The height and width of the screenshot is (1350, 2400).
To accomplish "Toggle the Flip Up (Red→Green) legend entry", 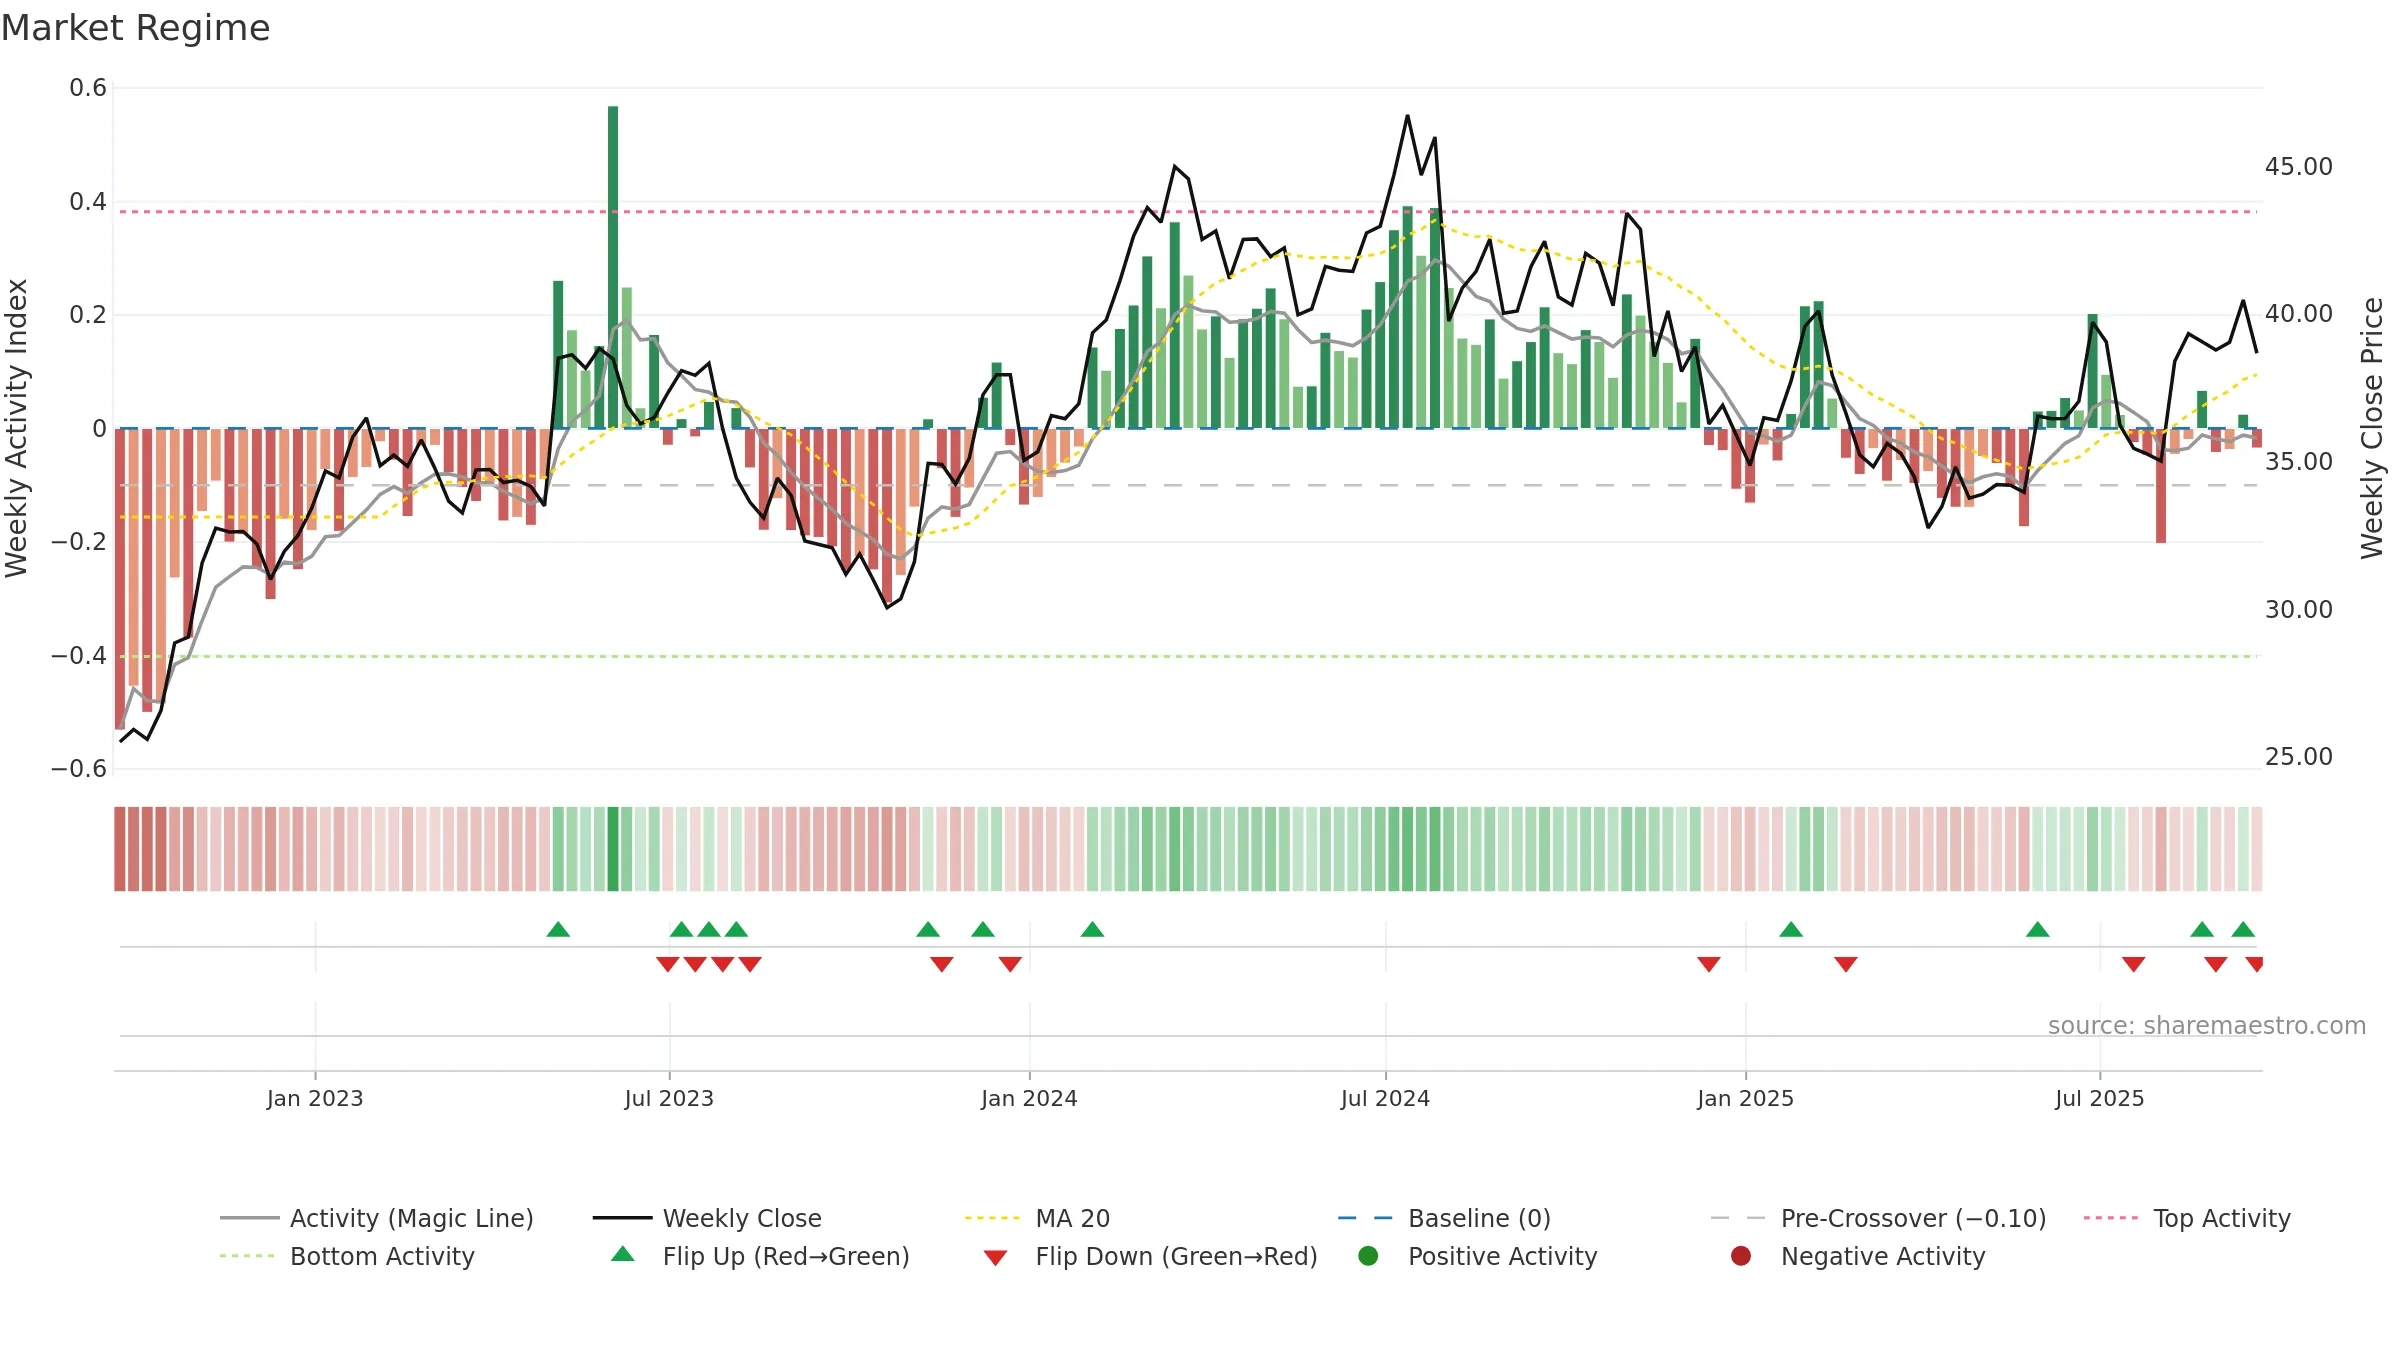I will click(760, 1256).
